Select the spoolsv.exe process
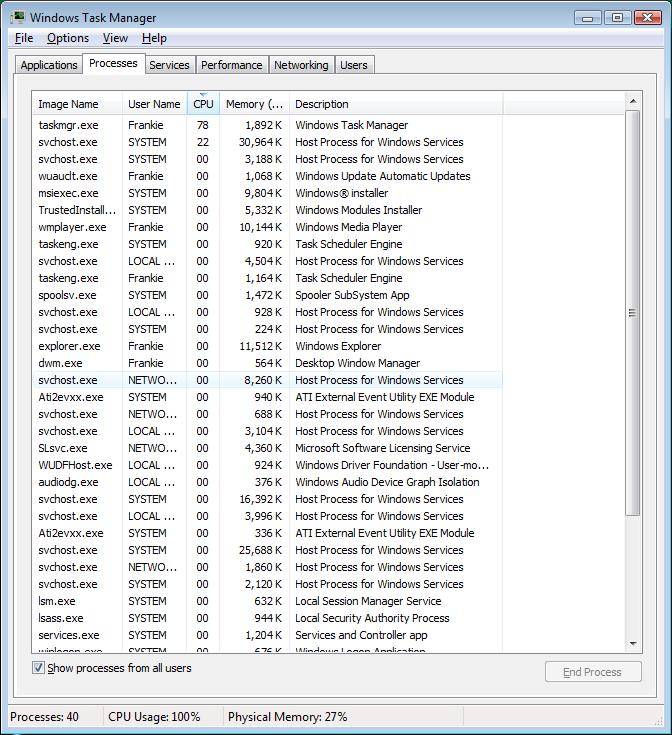The image size is (672, 735). tap(267, 295)
